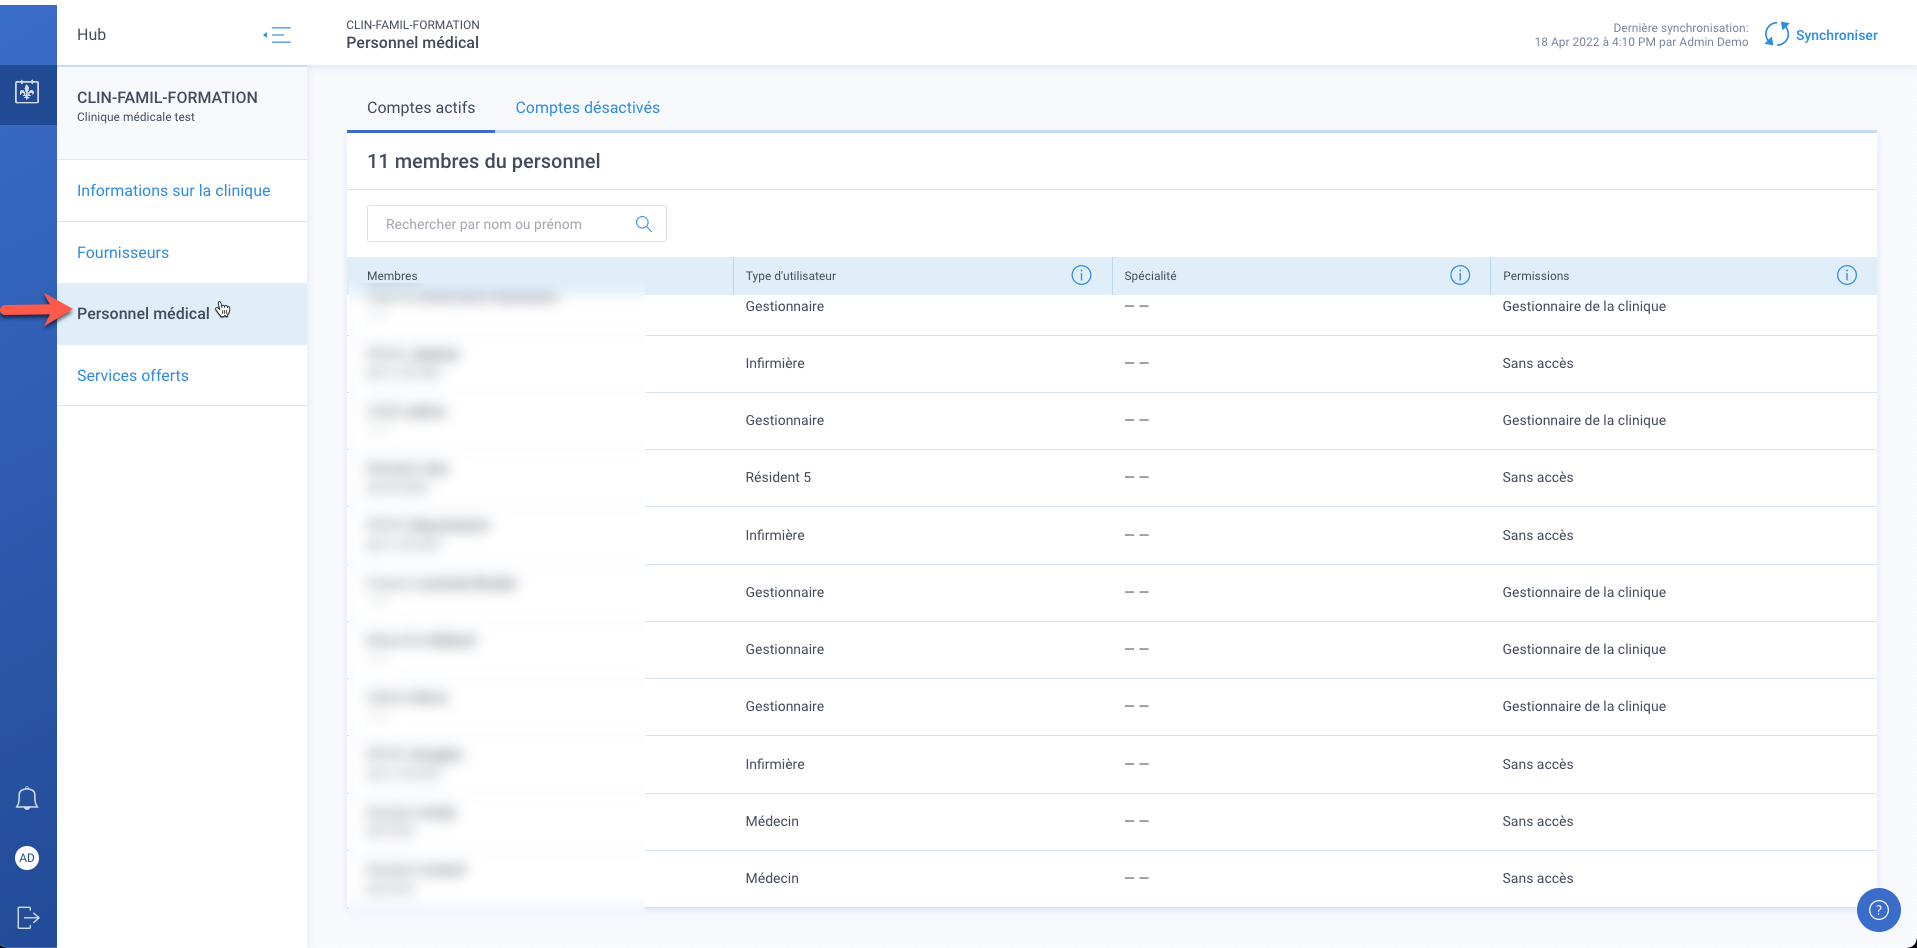Viewport: 1917px width, 948px height.
Task: Switch to Comptes actifs tab
Action: [421, 108]
